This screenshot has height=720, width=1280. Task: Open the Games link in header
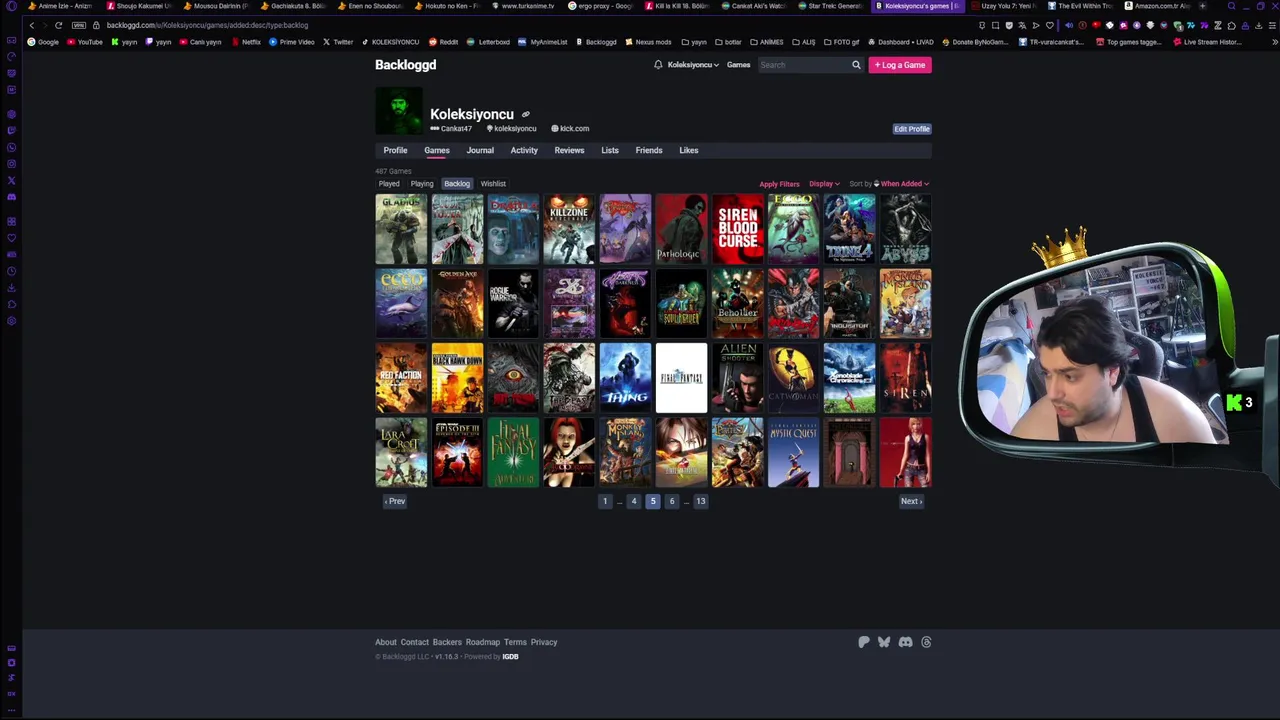(738, 65)
